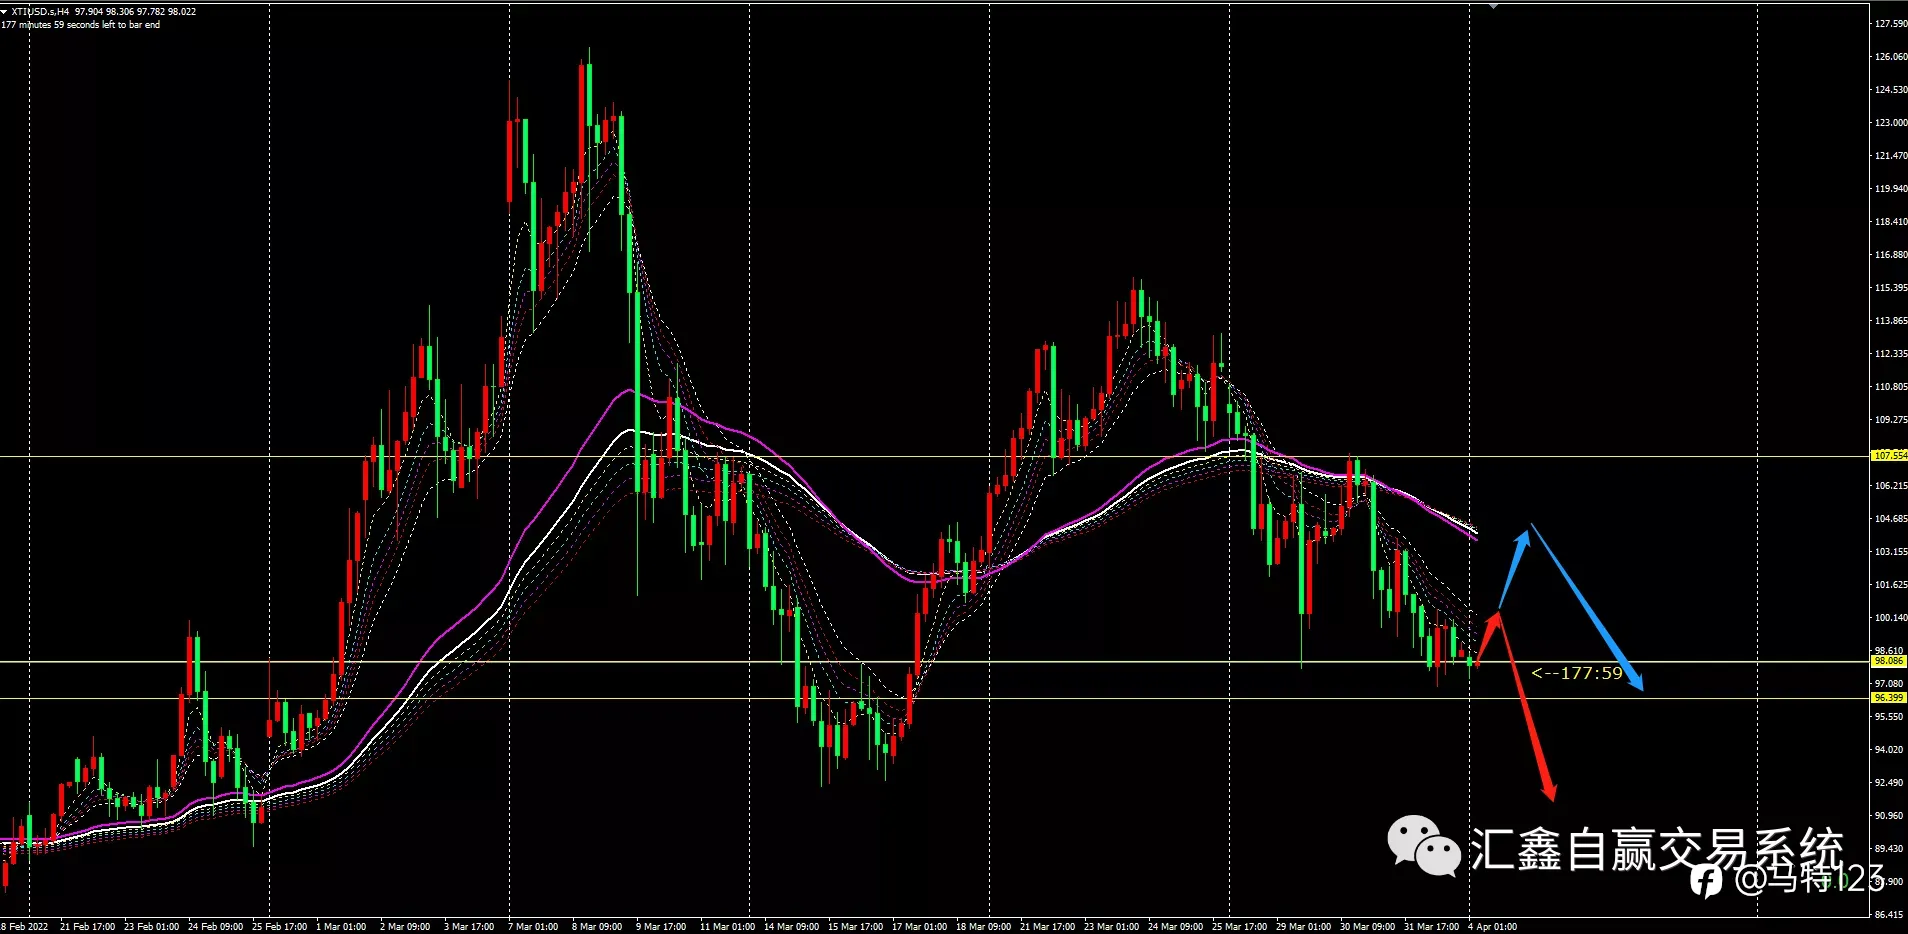Click the chart shift marker triangle at top
1908x934 pixels.
[1493, 6]
